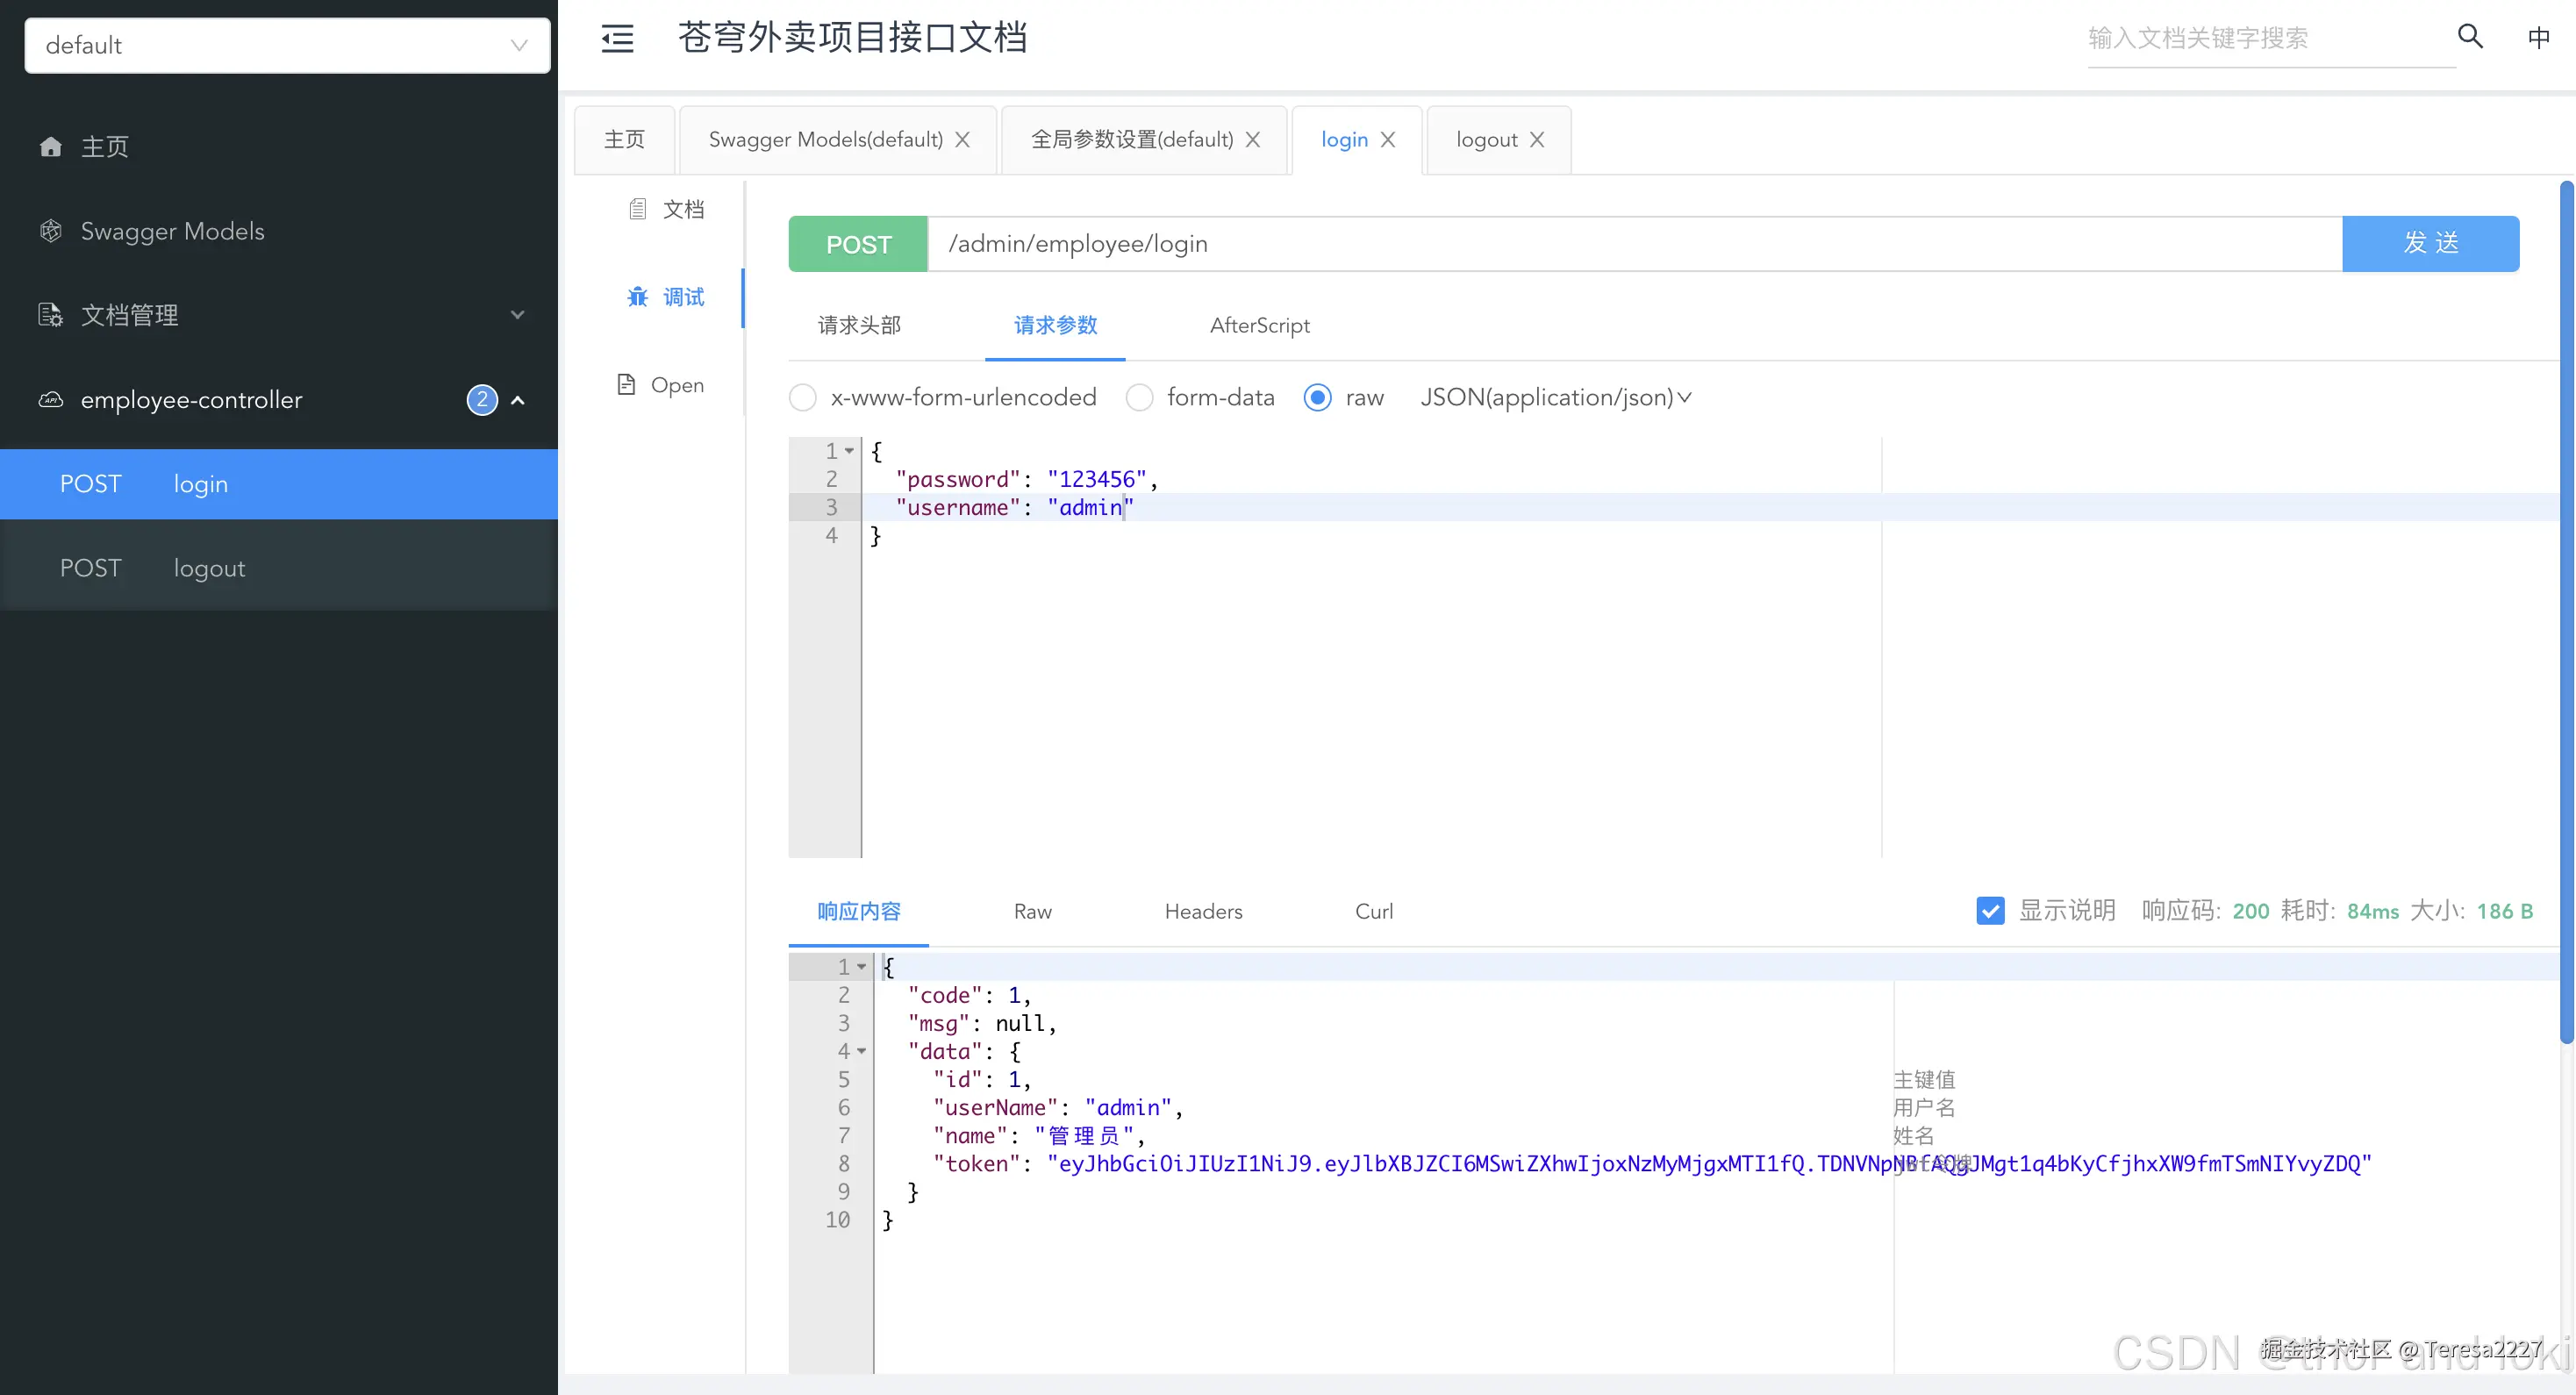Click the bug icon for 调试
The height and width of the screenshot is (1395, 2576).
[637, 297]
